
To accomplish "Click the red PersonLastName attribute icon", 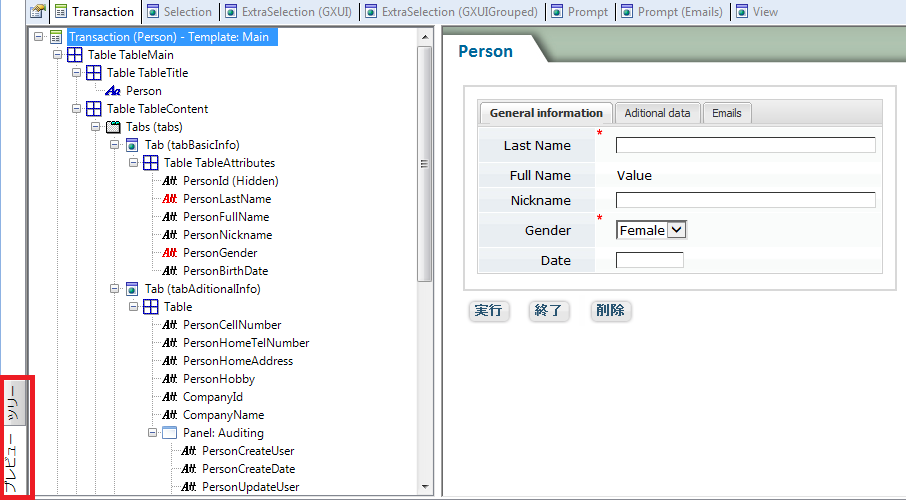I will point(170,199).
